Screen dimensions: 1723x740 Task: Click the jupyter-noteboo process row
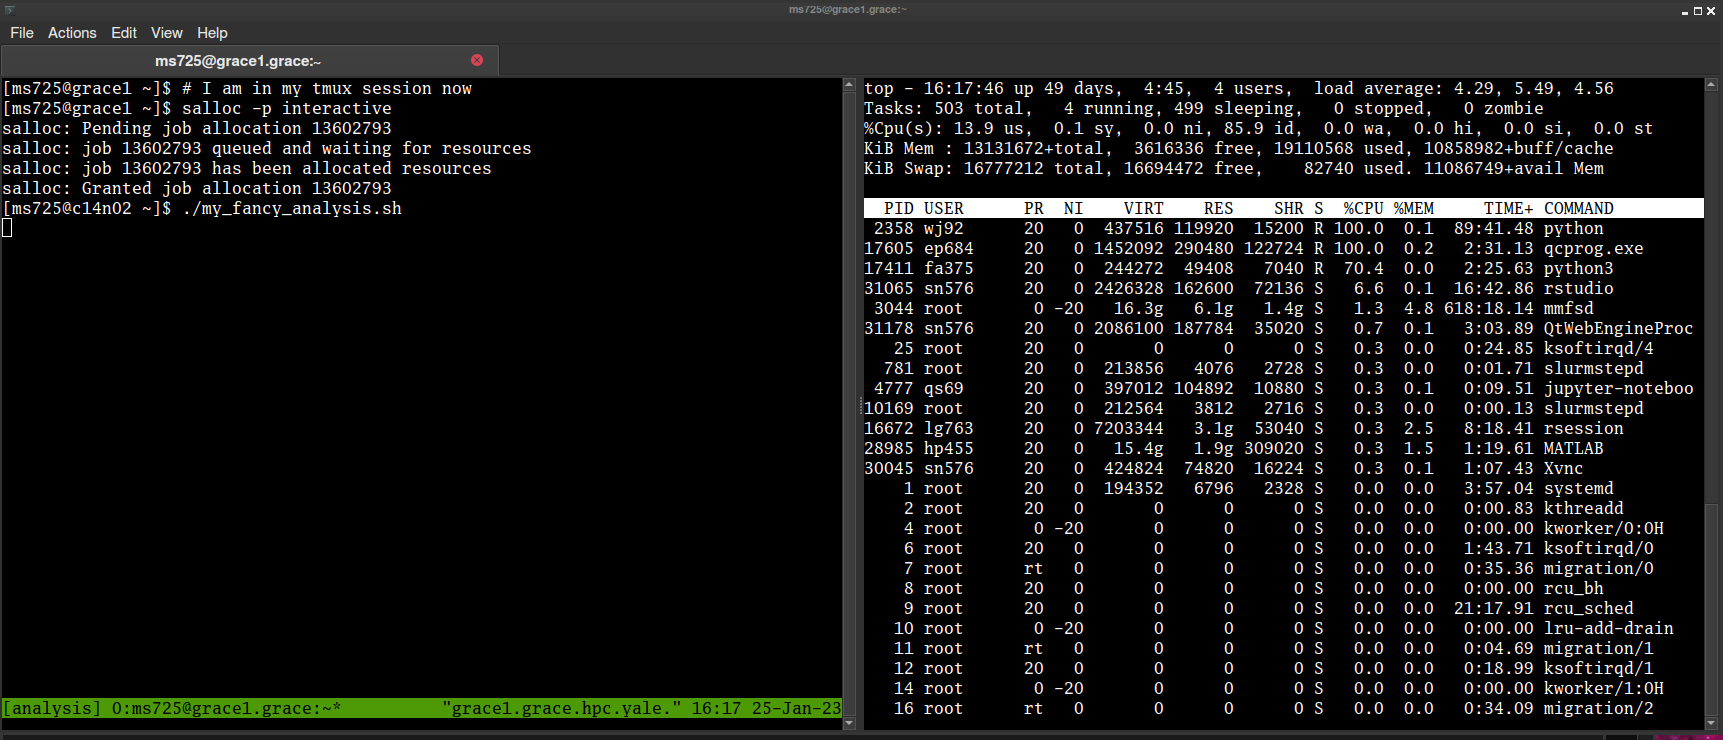tap(1284, 388)
